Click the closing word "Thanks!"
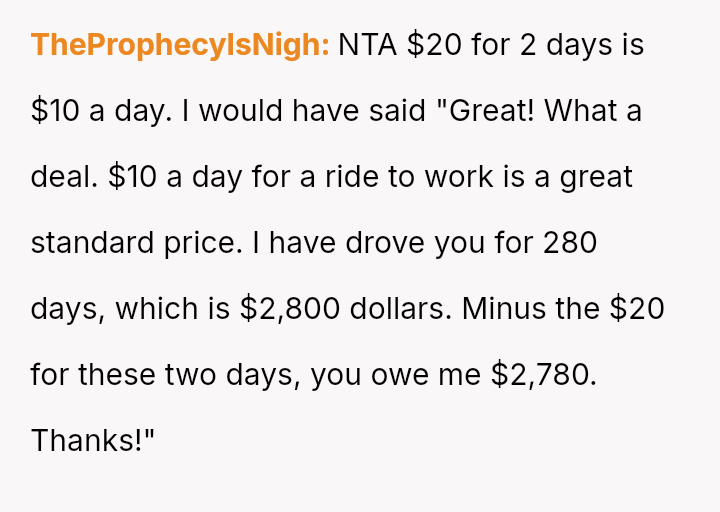The image size is (720, 512). point(91,440)
